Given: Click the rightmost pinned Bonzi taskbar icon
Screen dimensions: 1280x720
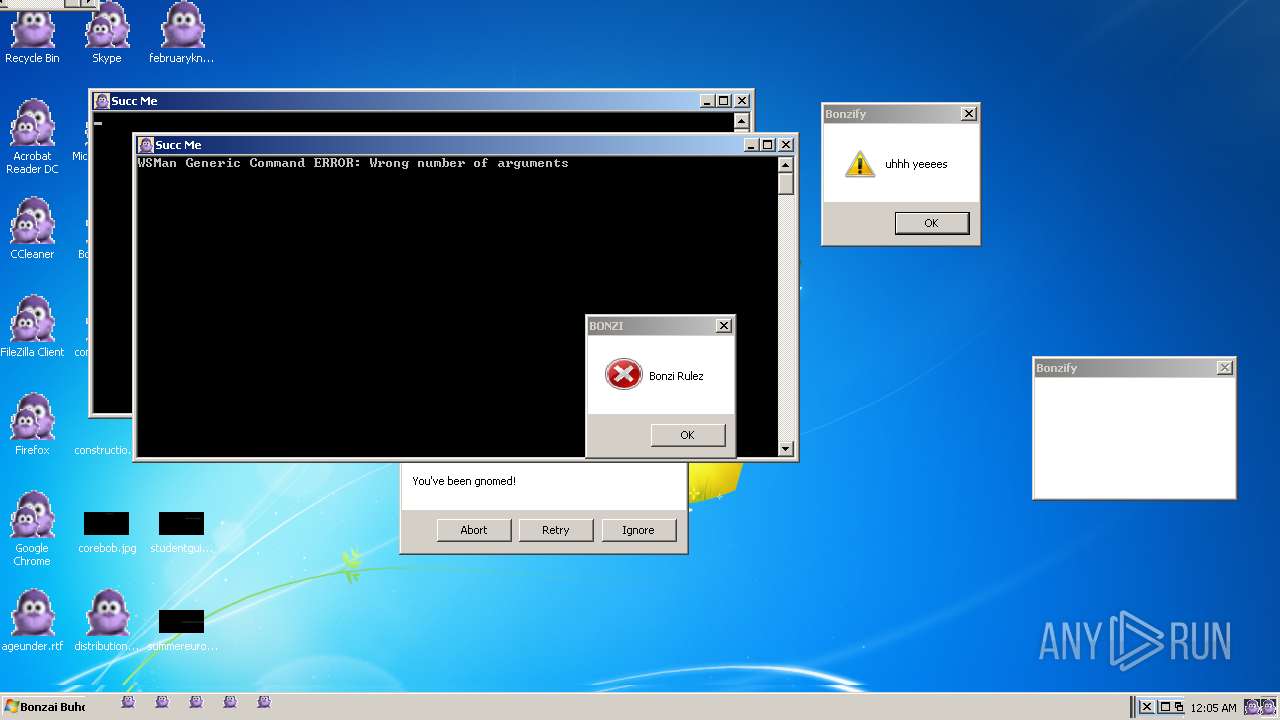Looking at the screenshot, I should click(264, 703).
